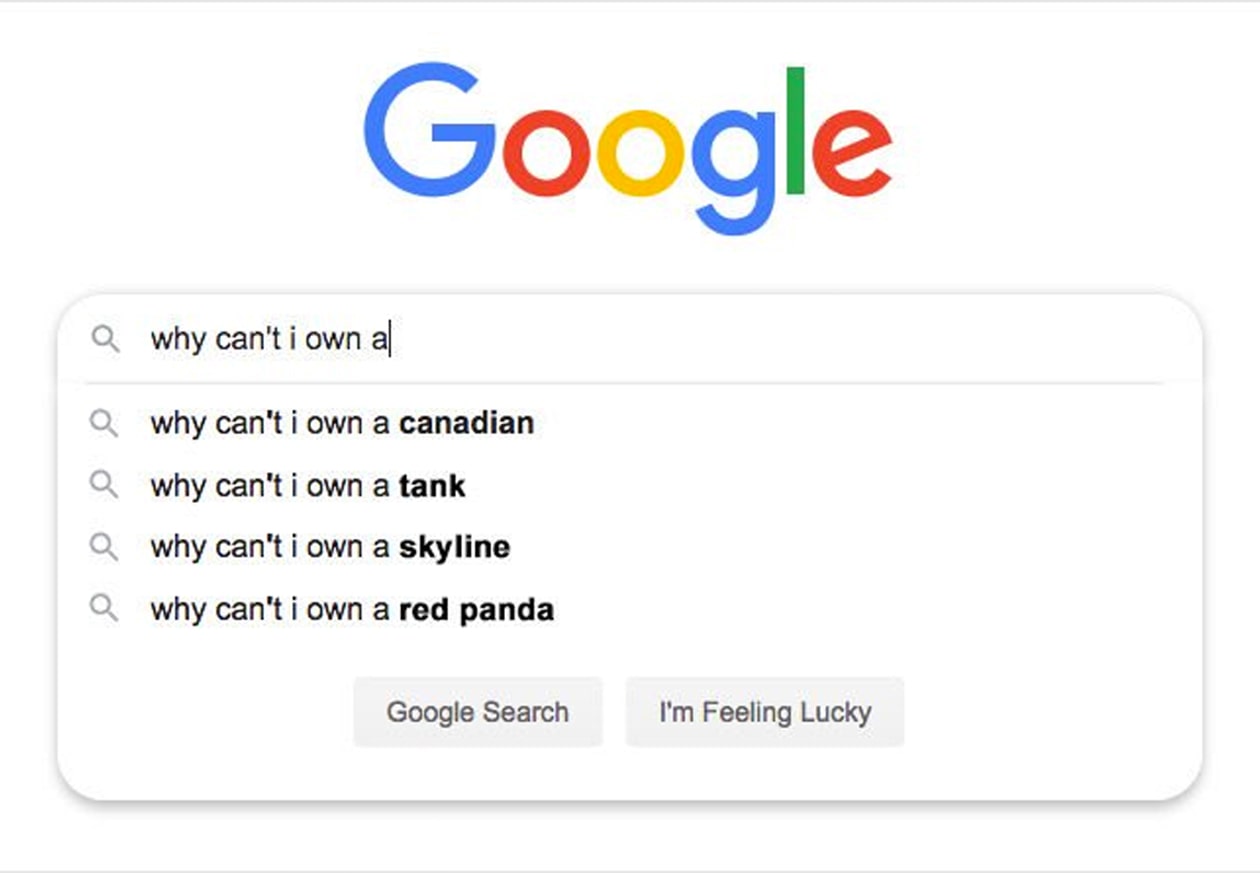Click the bold word 'skyline' in suggestions
Image resolution: width=1260 pixels, height=873 pixels.
(454, 547)
